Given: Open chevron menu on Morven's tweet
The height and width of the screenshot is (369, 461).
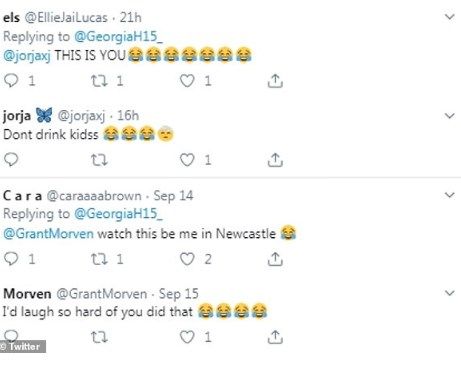Looking at the screenshot, I should click(450, 293).
